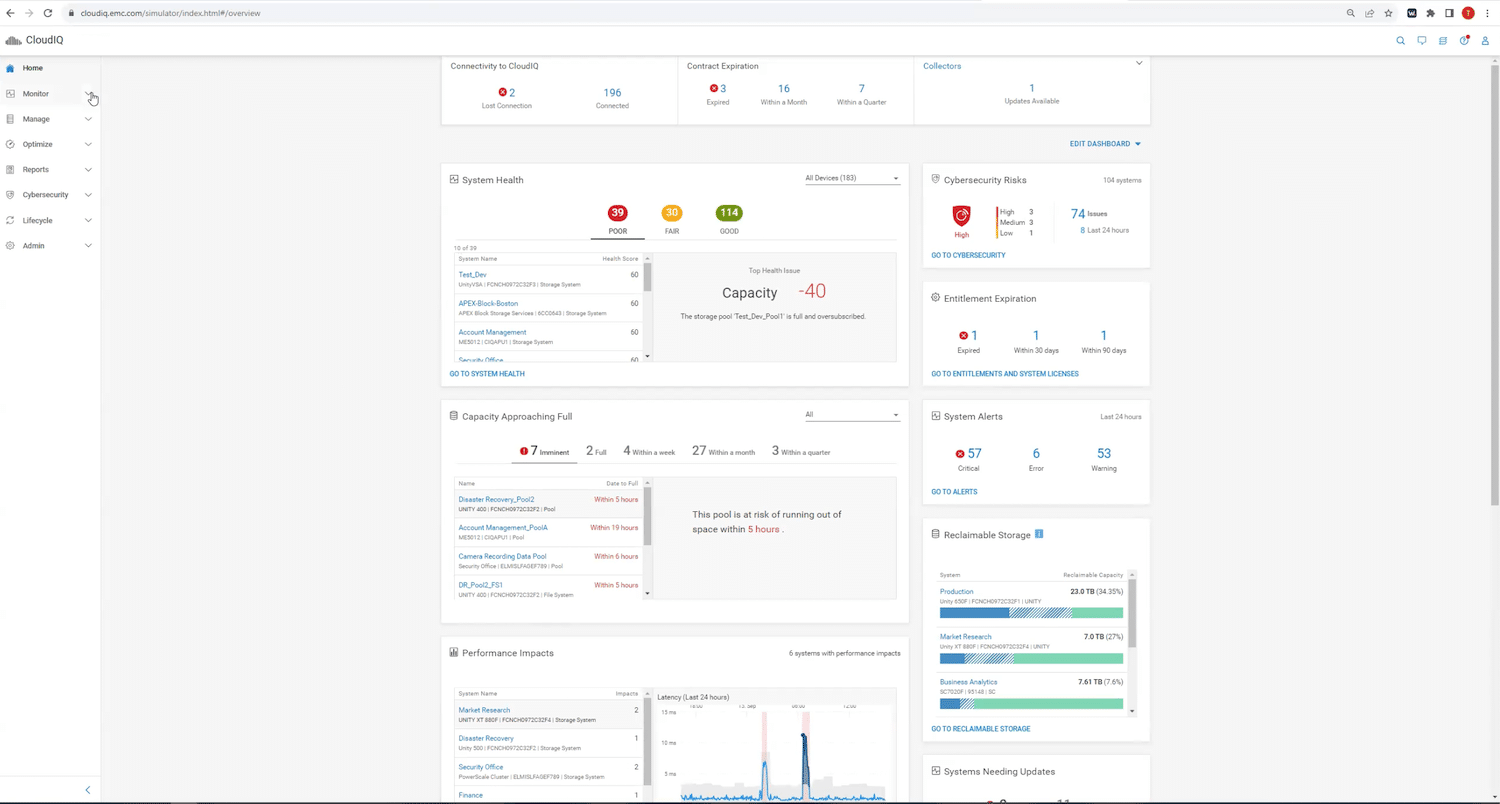1500x804 pixels.
Task: Click the Latency chart spike
Action: (803, 765)
